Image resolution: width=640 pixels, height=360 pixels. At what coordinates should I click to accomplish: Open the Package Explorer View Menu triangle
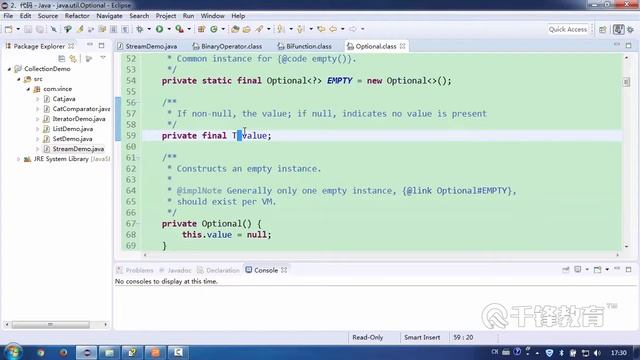point(103,58)
